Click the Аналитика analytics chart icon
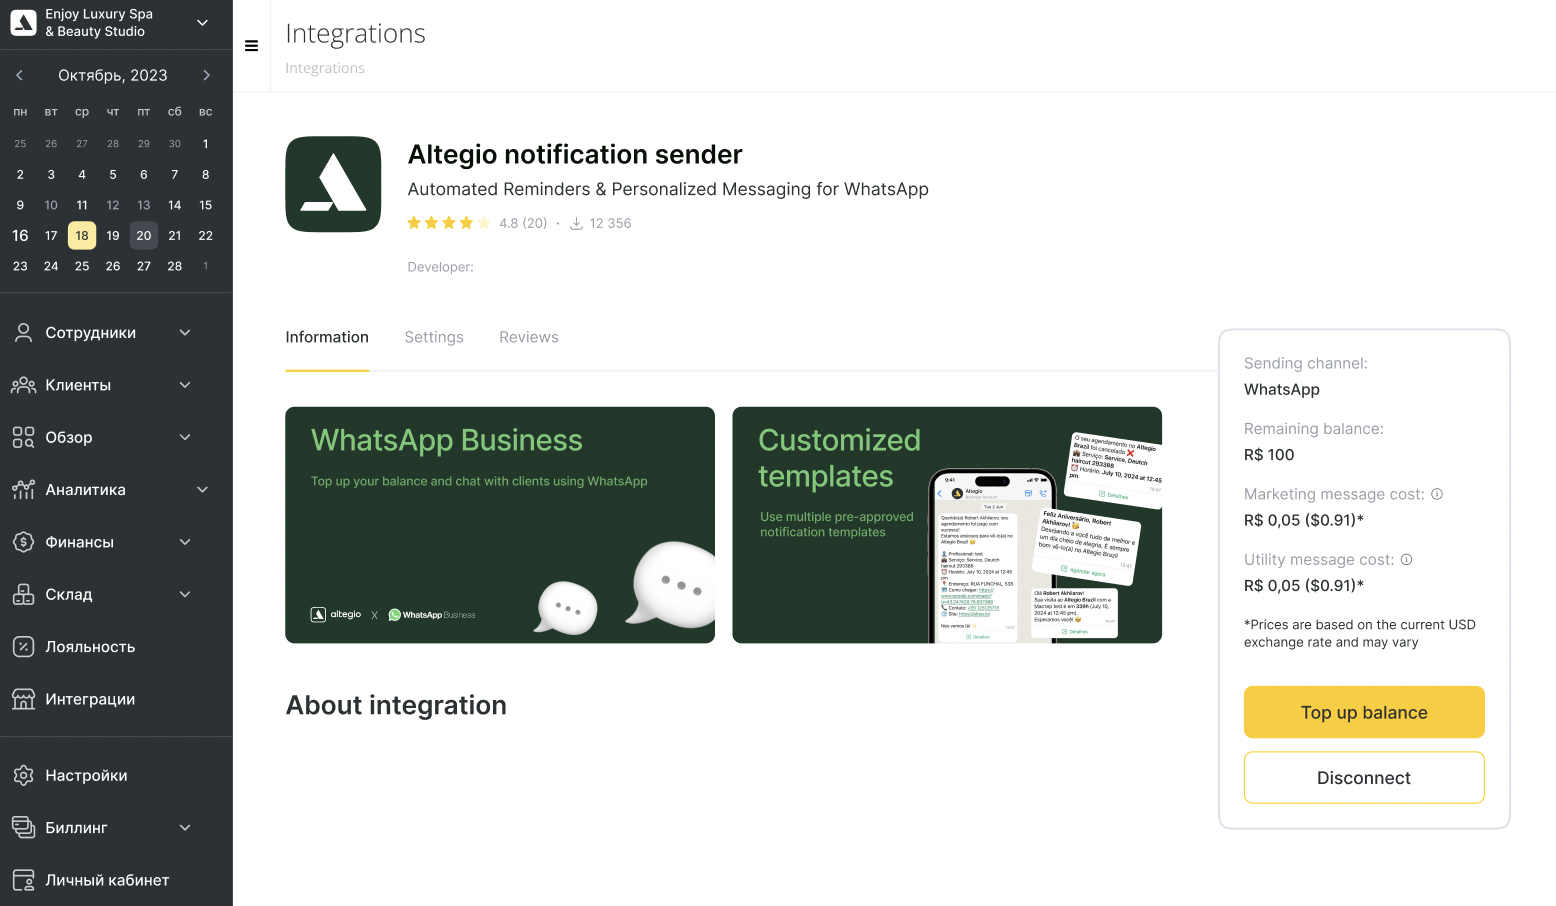This screenshot has height=906, width=1556. pos(23,490)
